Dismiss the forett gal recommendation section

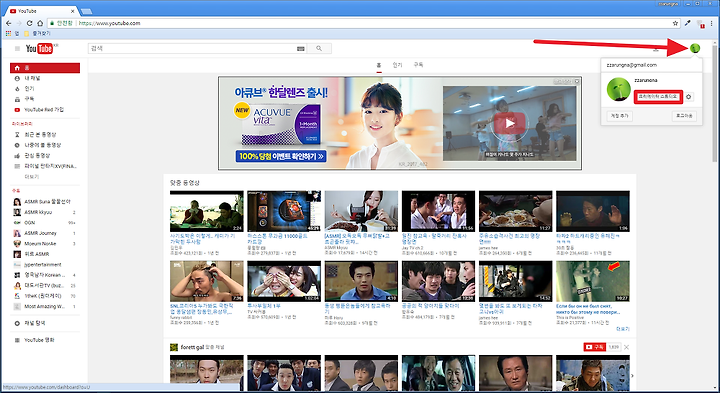(x=626, y=348)
